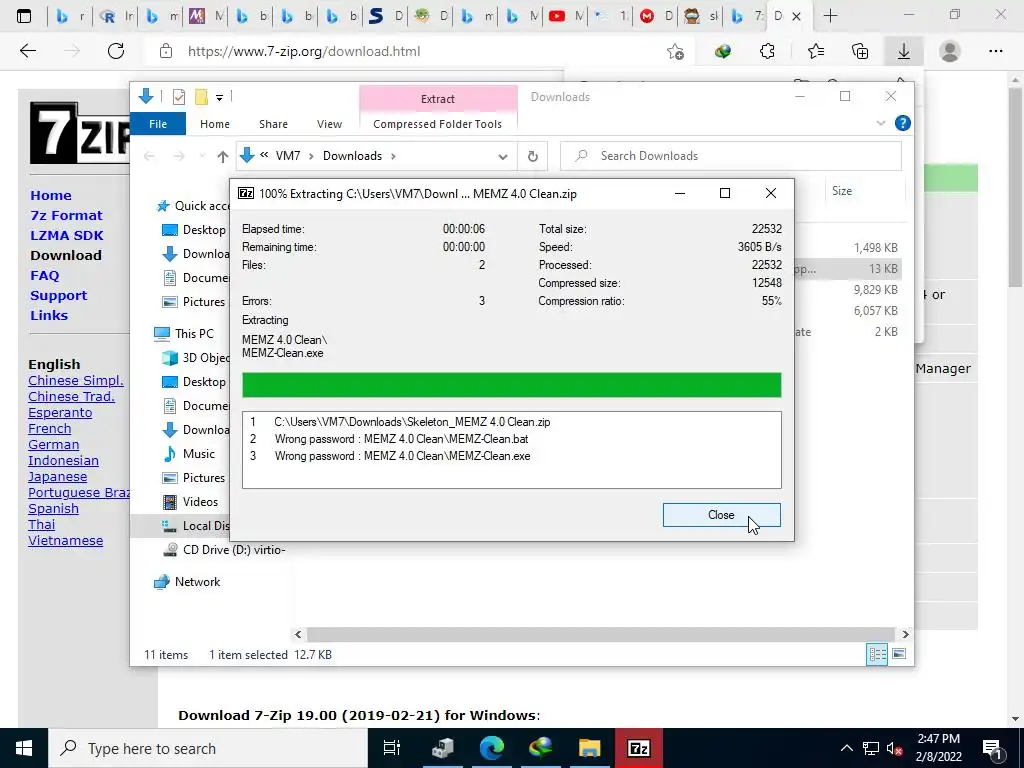Open the Windows Start menu

coord(24,748)
